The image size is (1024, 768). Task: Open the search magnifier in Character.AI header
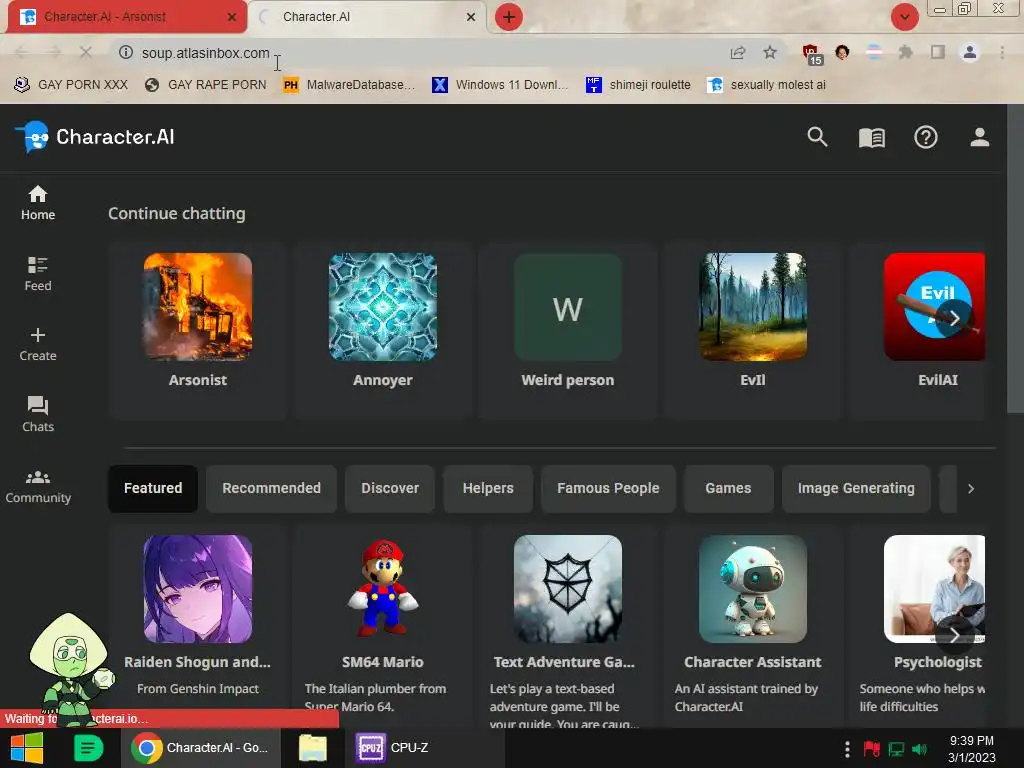point(817,137)
